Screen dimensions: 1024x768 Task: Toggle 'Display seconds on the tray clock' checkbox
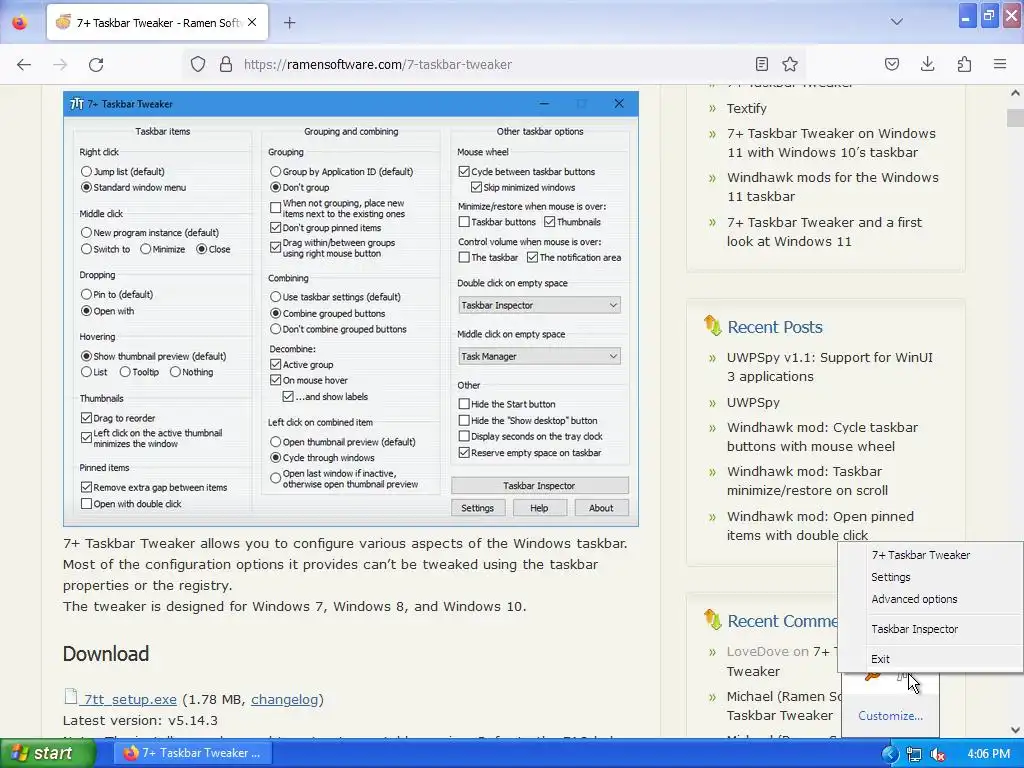click(x=464, y=436)
